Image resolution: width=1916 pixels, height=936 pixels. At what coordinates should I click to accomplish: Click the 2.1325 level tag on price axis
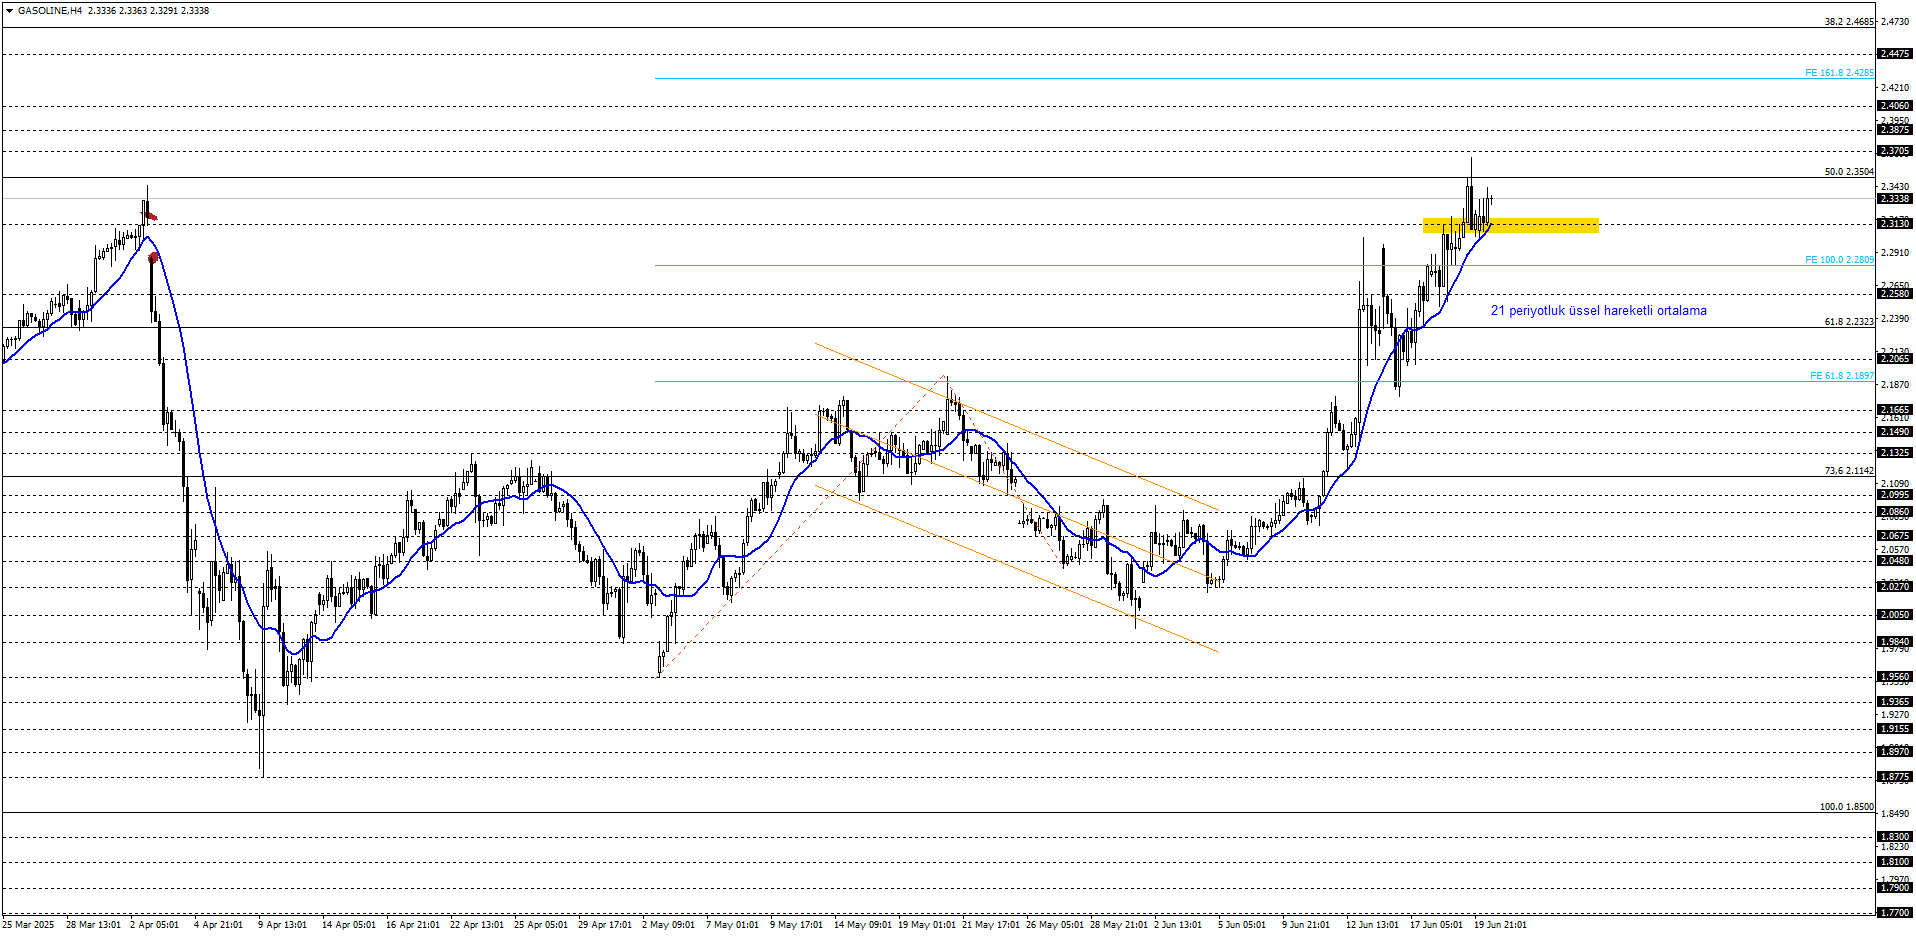(x=1895, y=453)
